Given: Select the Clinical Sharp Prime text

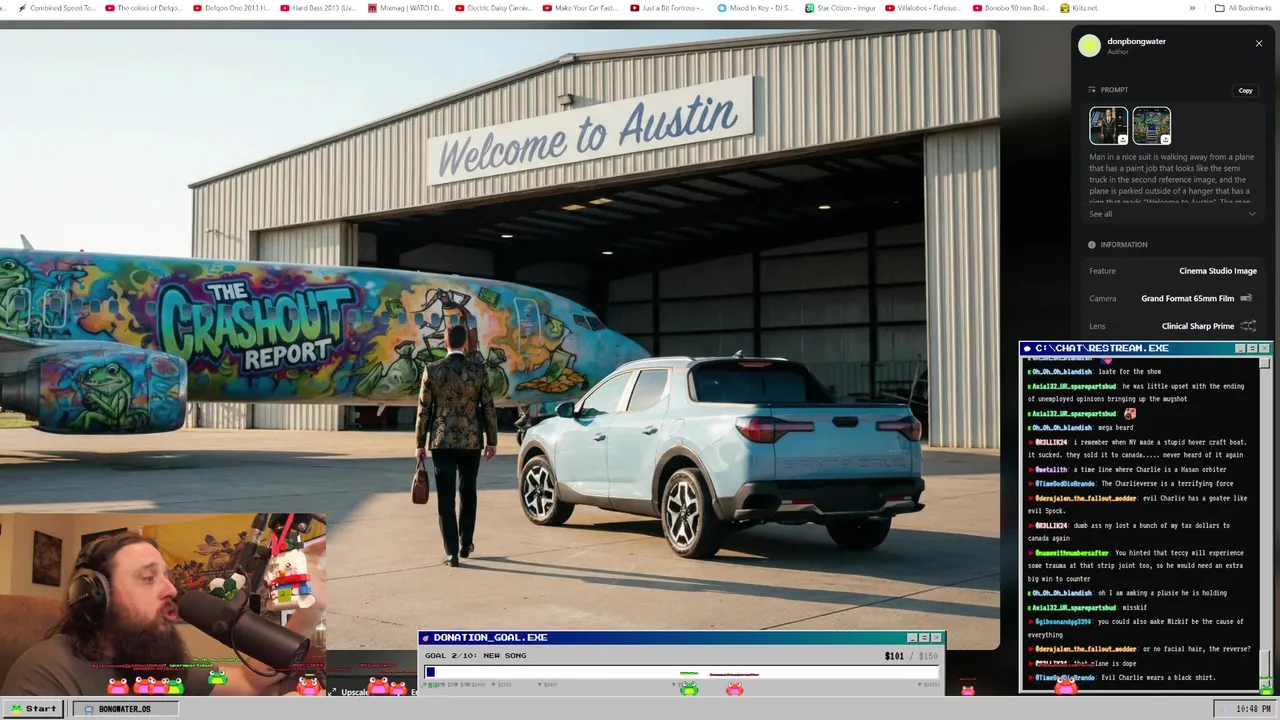Looking at the screenshot, I should pos(1198,326).
